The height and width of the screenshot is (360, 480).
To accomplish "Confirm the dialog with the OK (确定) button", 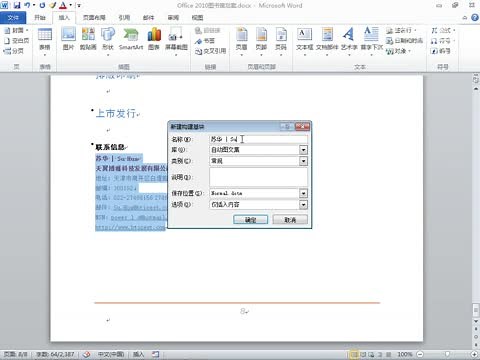I will pos(250,220).
